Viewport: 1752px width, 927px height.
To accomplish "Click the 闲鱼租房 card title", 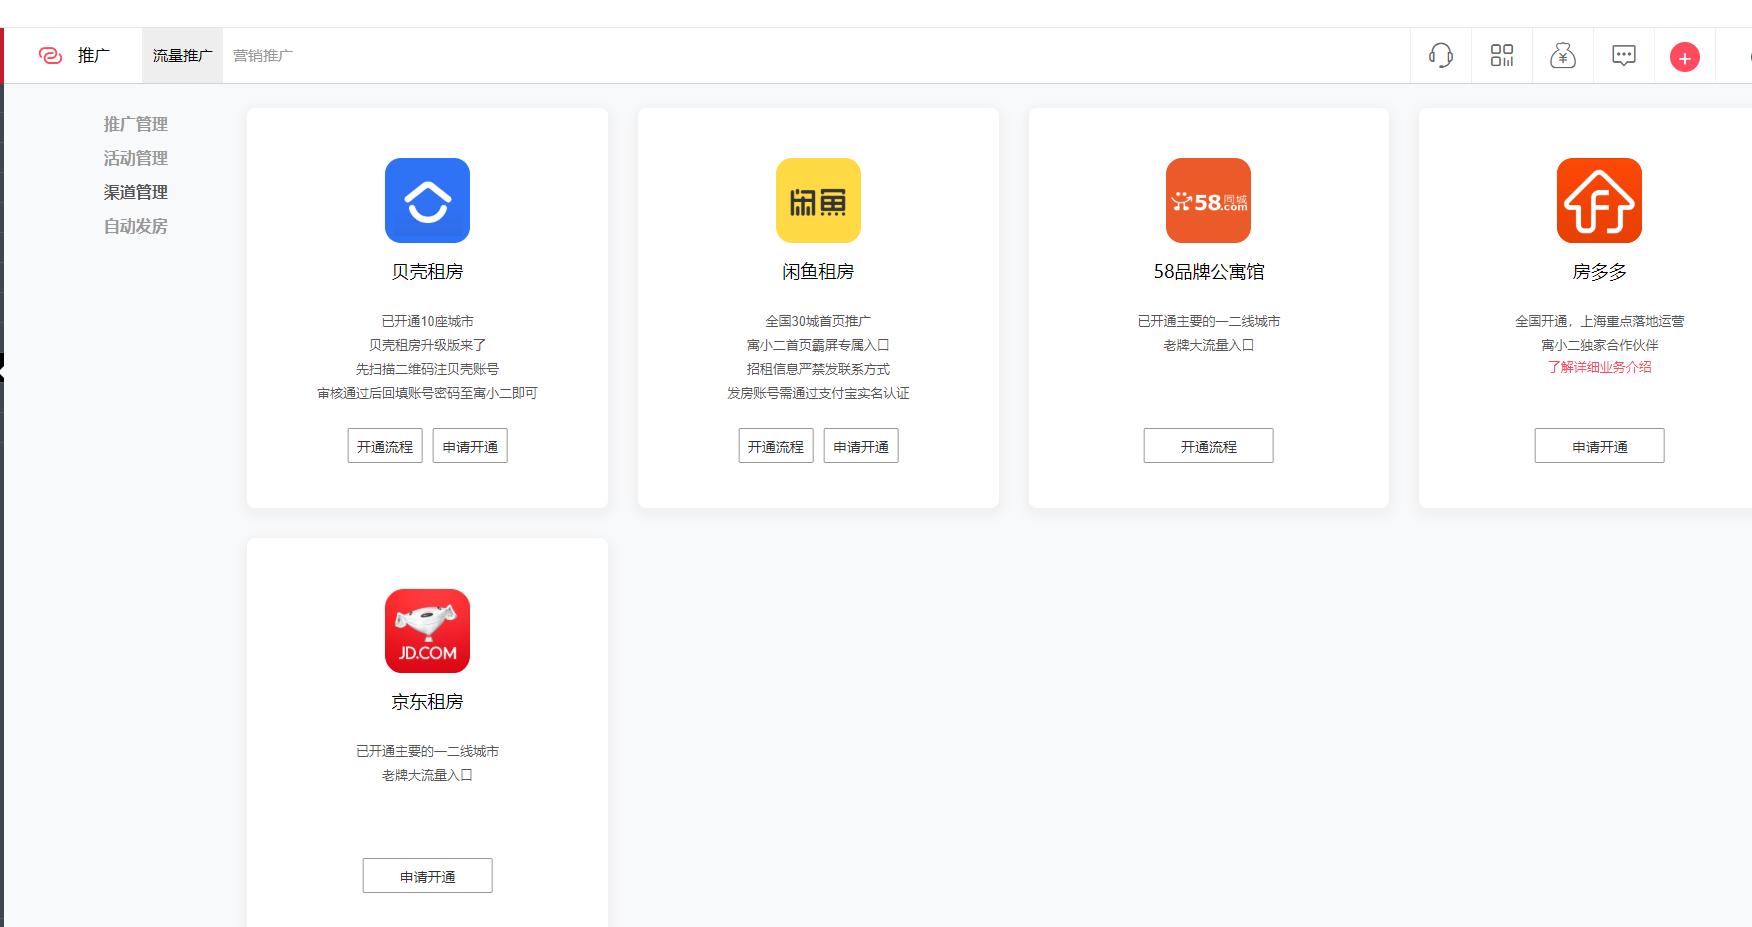I will click(818, 272).
